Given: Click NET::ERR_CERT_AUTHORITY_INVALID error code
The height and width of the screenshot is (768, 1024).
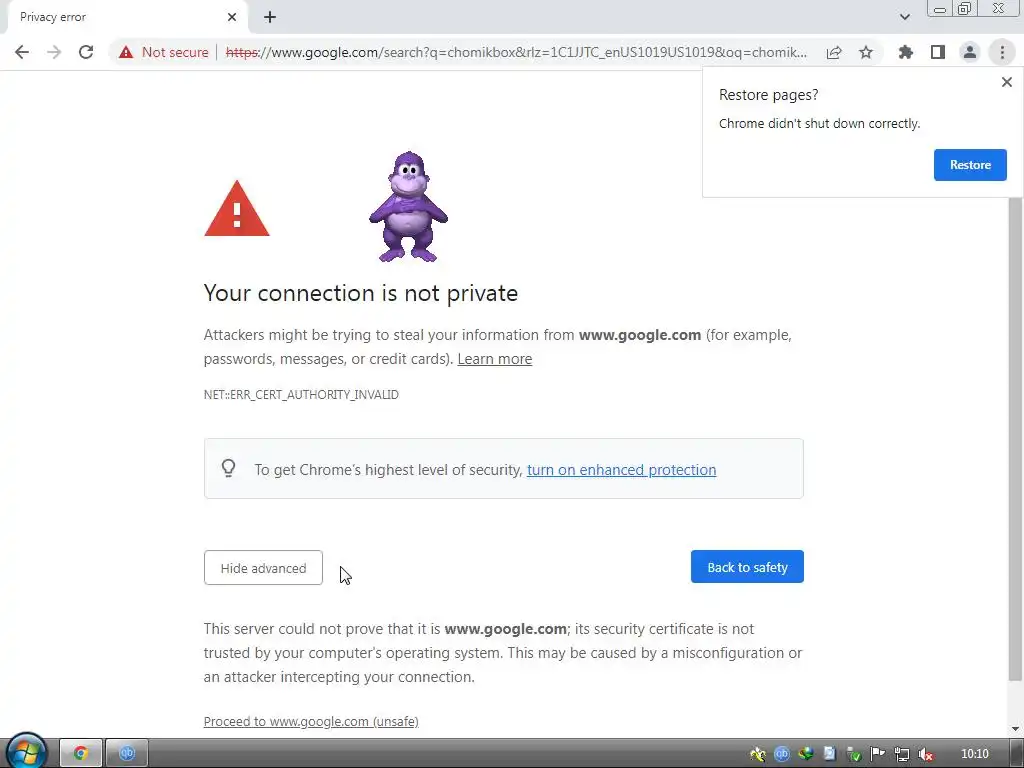Looking at the screenshot, I should [x=301, y=394].
